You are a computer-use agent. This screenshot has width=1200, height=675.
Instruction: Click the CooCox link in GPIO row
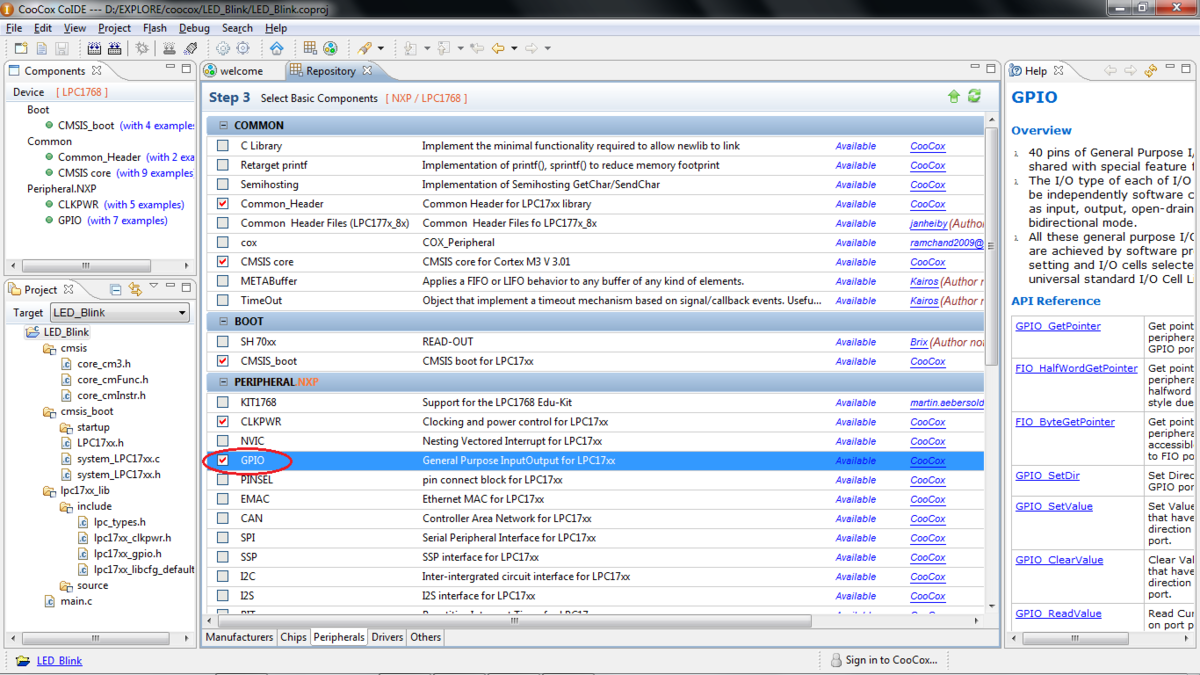tap(928, 461)
